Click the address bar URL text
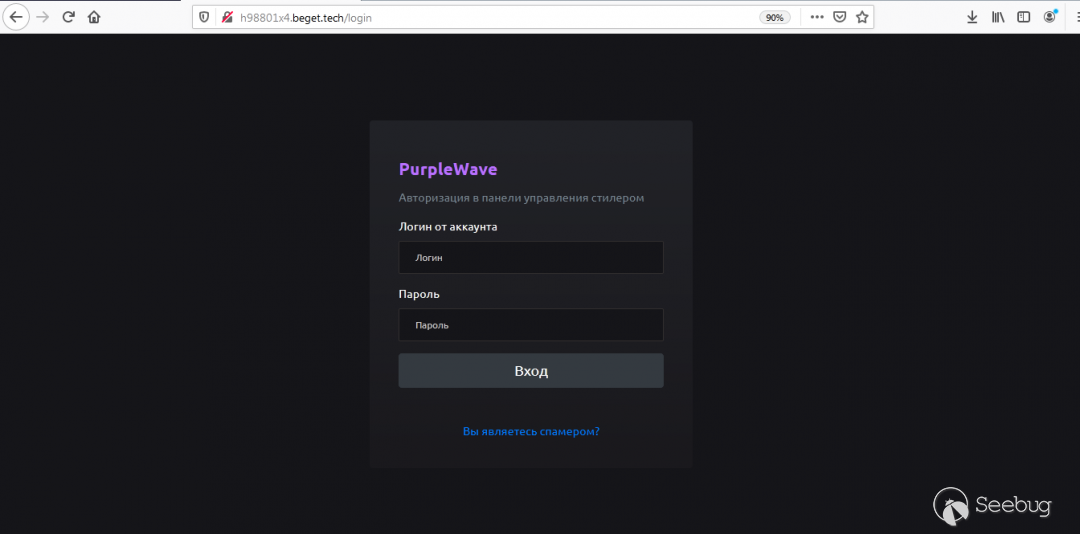 click(306, 18)
